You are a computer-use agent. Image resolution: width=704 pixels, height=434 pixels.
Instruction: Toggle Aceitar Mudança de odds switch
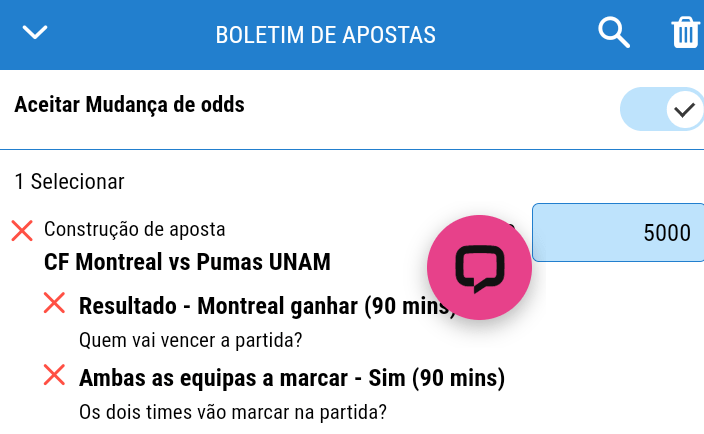click(x=660, y=109)
